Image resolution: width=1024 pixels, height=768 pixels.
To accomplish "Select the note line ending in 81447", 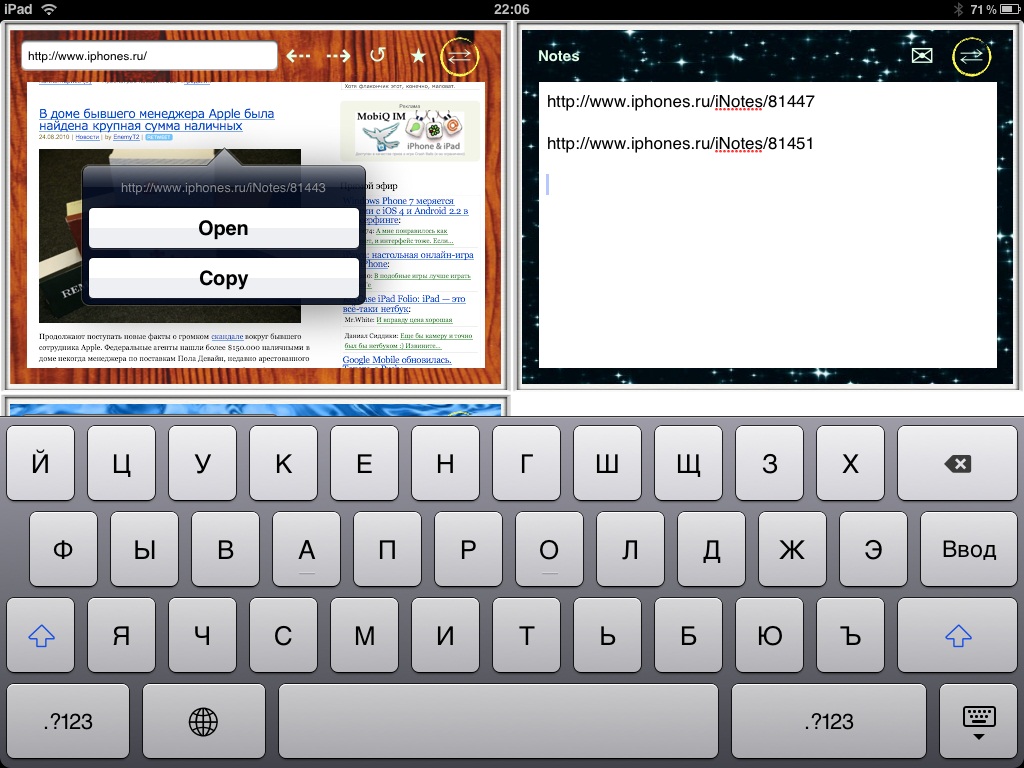I will tap(680, 101).
